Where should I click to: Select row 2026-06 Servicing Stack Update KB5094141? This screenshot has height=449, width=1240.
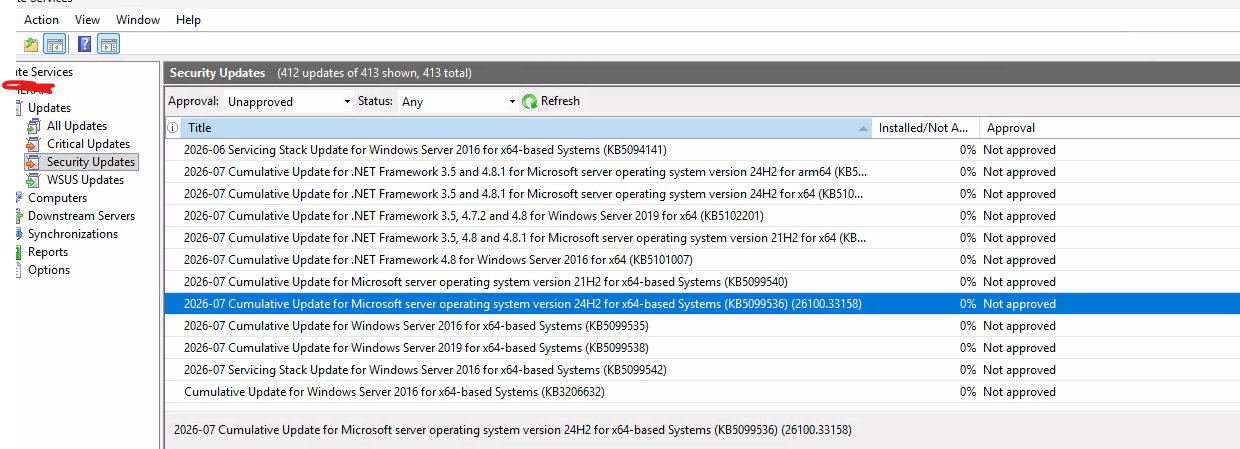702,150
